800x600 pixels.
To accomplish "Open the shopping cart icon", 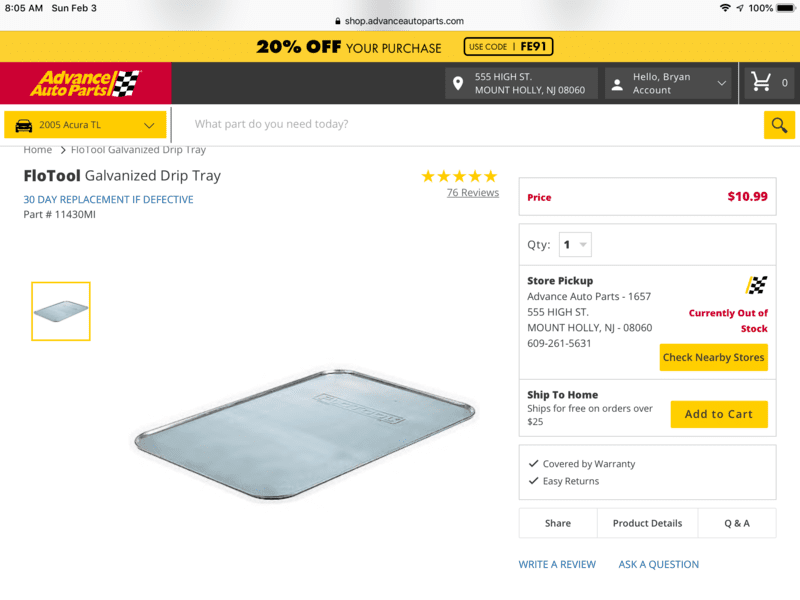I will tap(762, 83).
